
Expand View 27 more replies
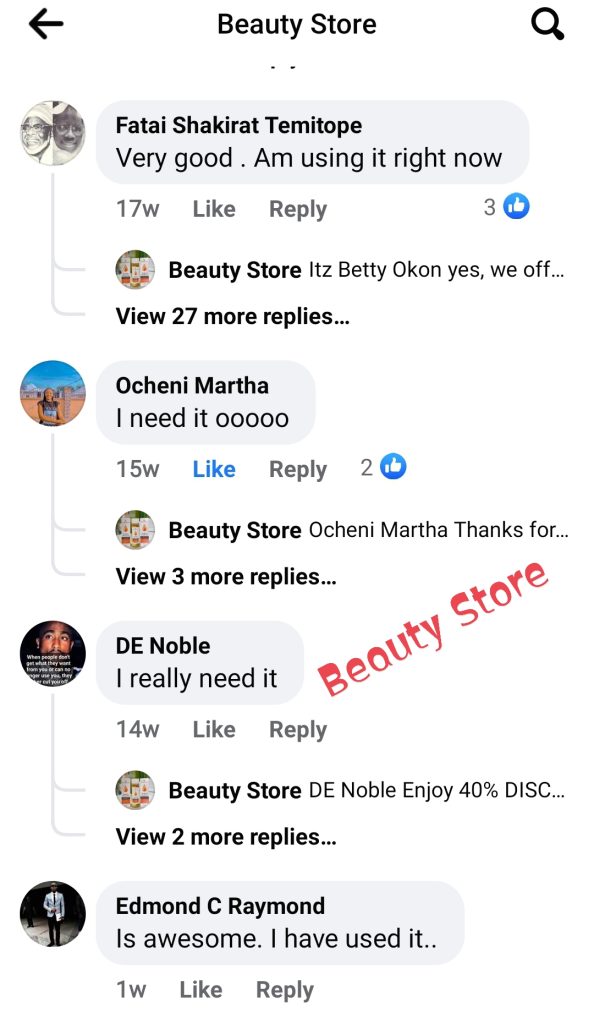[x=232, y=317]
